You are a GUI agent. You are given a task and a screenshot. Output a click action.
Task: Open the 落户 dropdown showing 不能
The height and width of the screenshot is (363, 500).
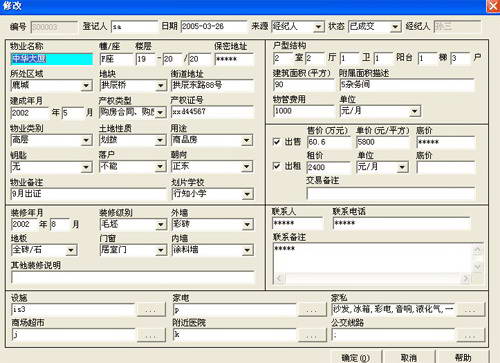(x=161, y=167)
